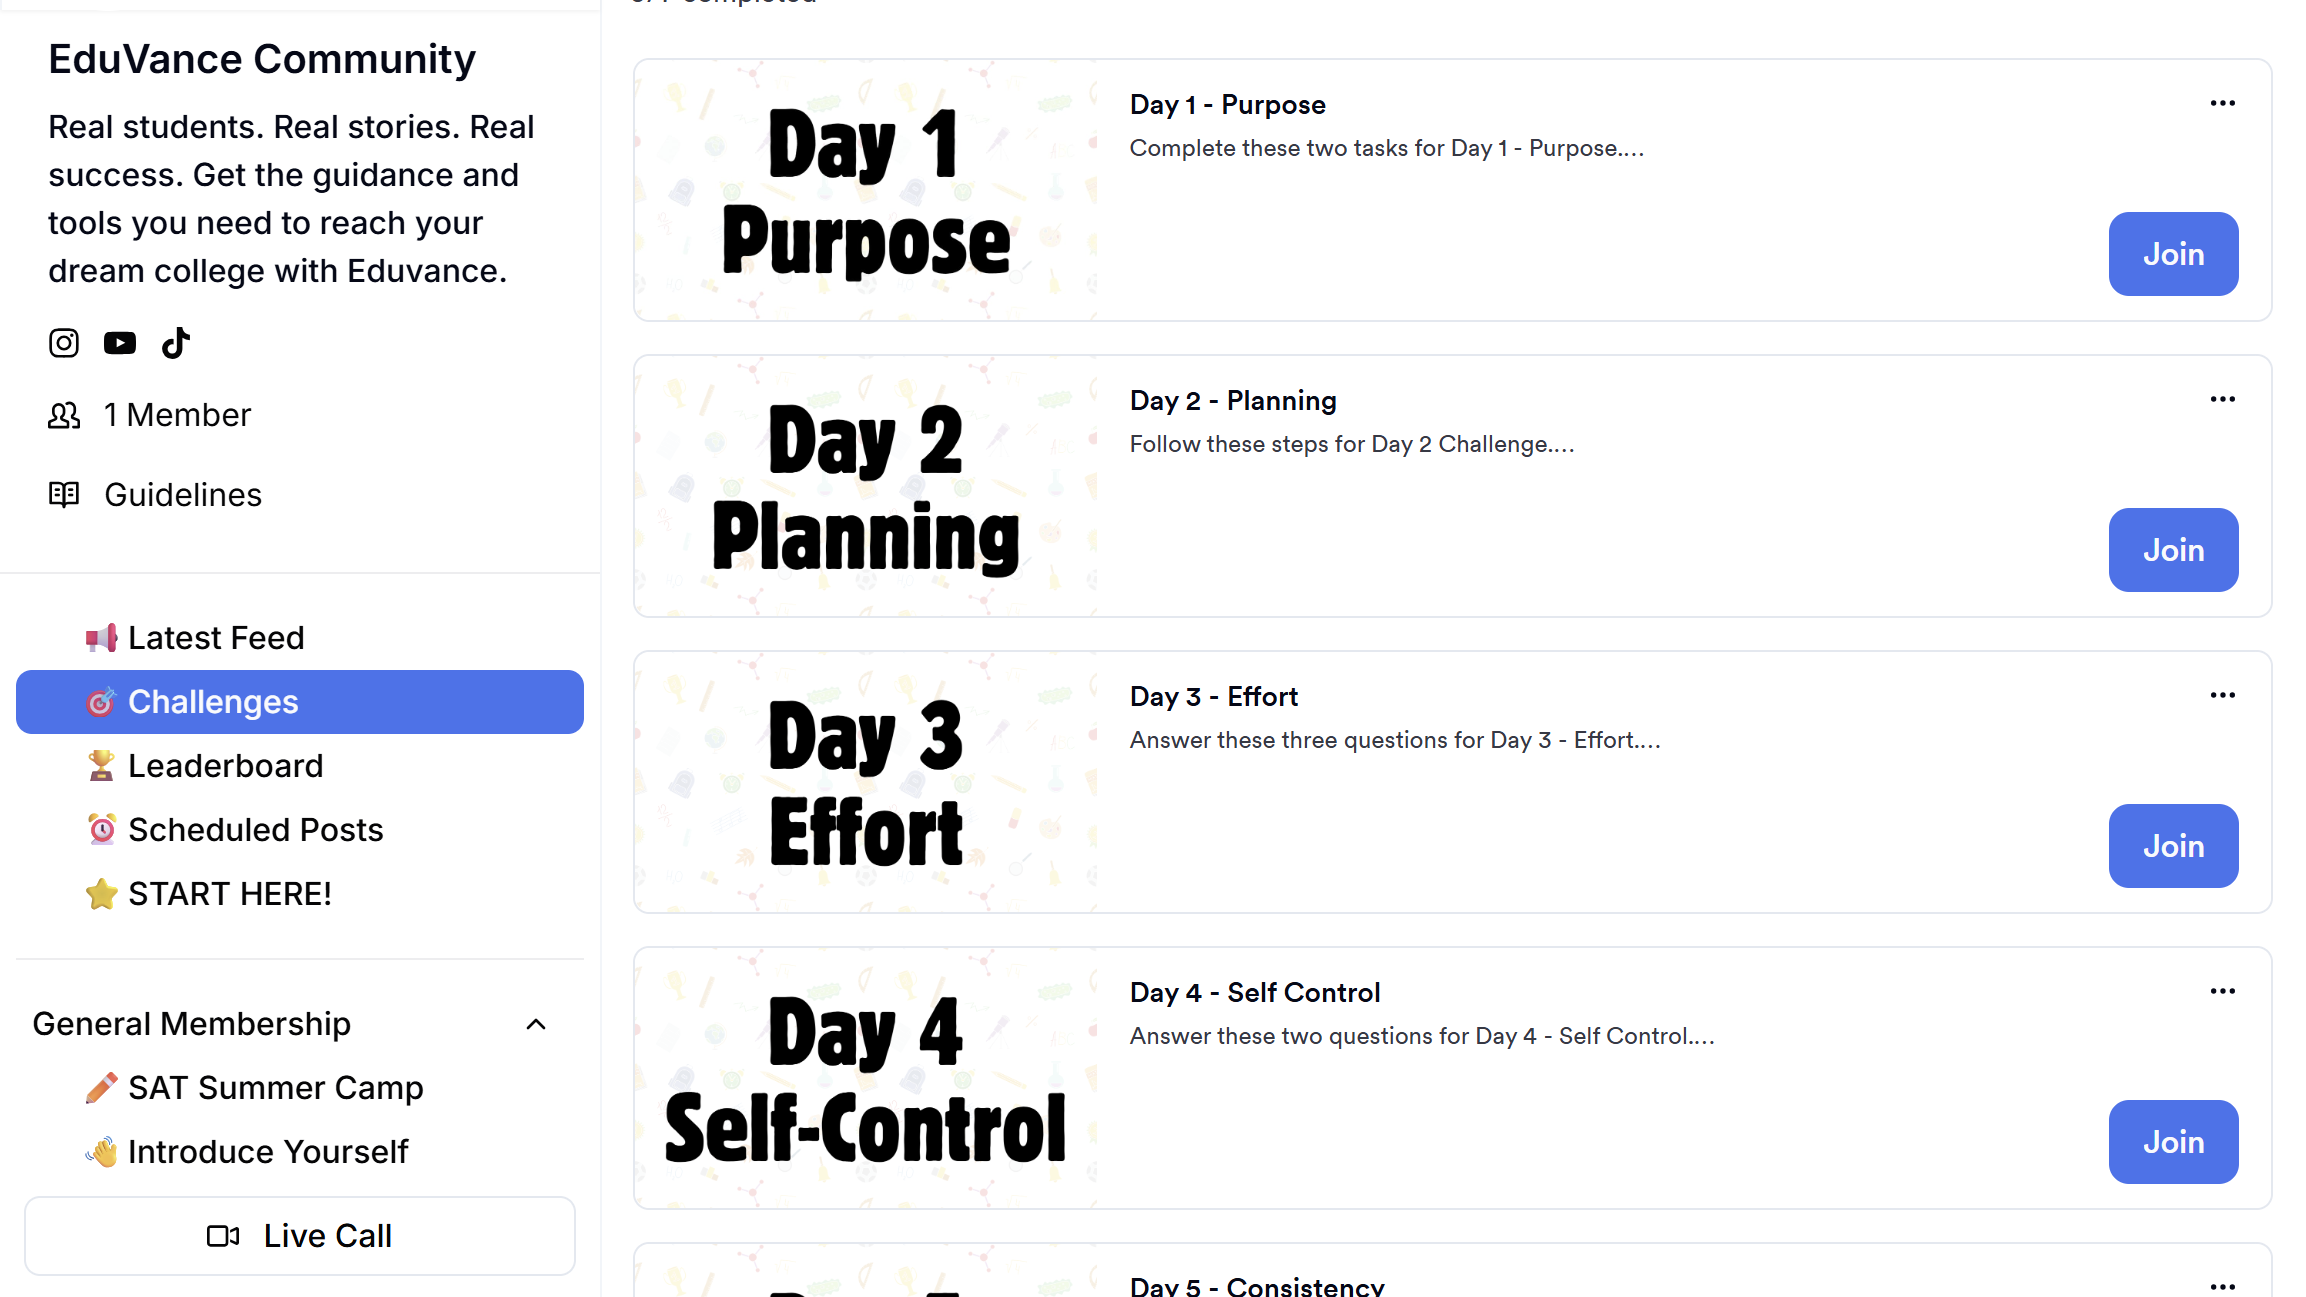This screenshot has height=1297, width=2306.
Task: Start a Live Call
Action: tap(300, 1236)
